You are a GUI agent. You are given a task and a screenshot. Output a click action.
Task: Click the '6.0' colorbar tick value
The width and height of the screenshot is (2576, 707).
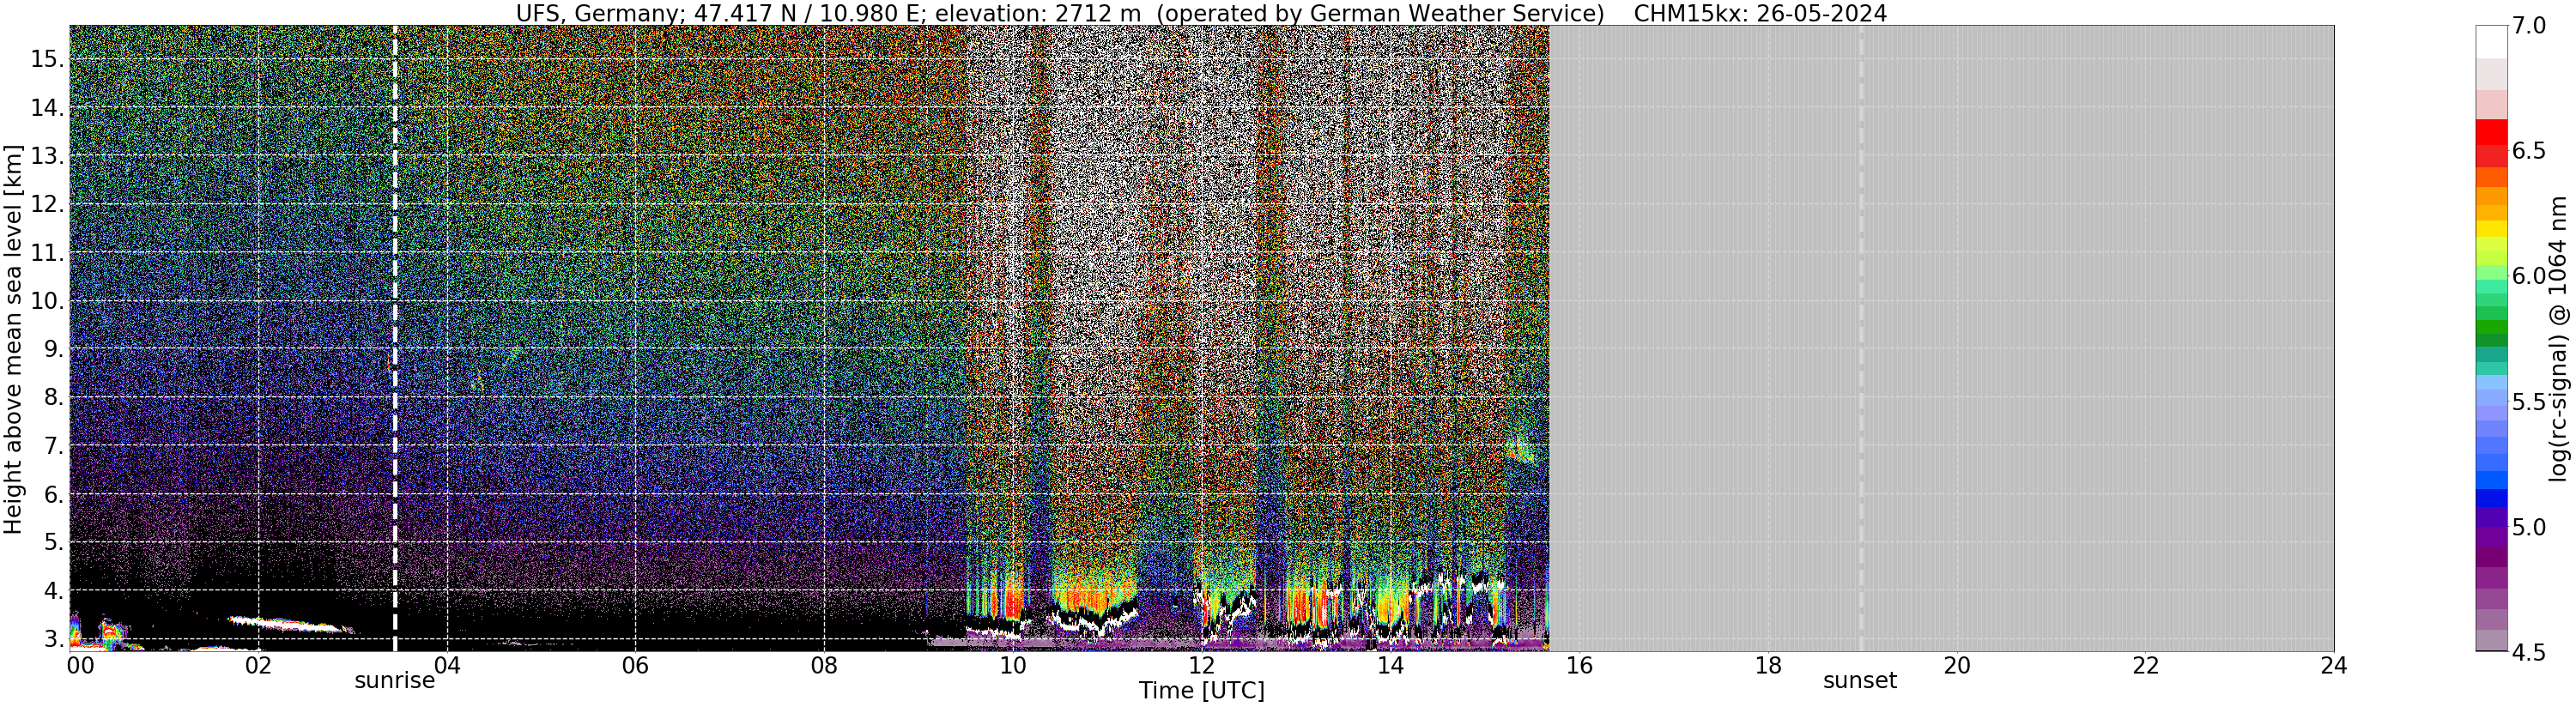tap(2529, 276)
